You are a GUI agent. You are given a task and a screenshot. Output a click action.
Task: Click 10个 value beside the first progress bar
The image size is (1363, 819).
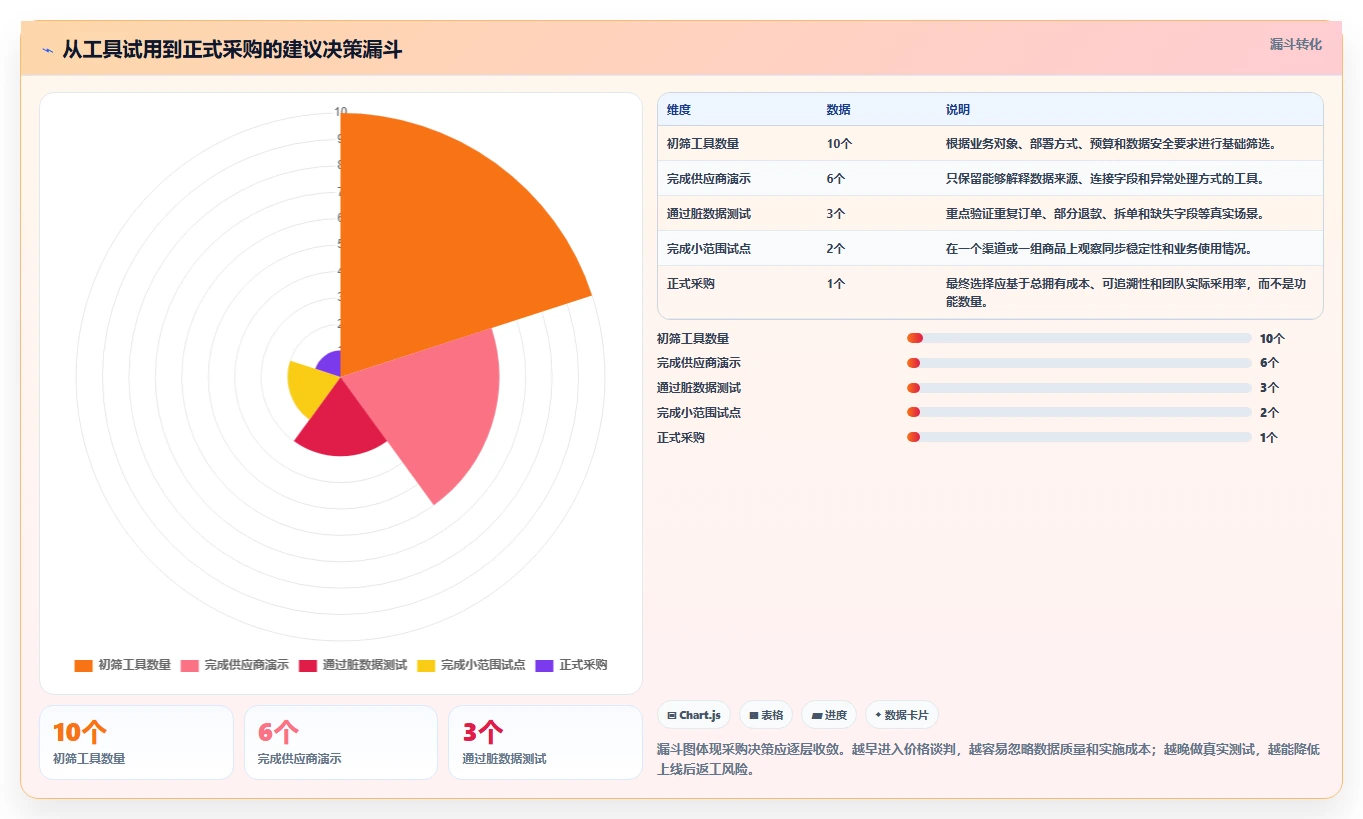(x=1272, y=339)
